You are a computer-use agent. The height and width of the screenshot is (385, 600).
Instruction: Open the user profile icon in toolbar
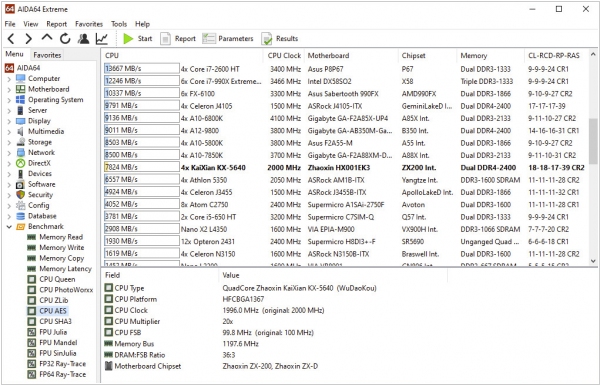pos(83,39)
